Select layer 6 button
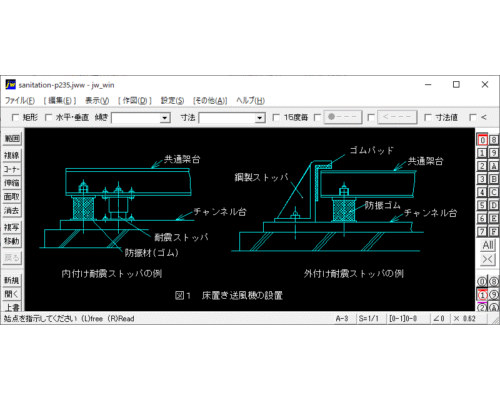The width and height of the screenshot is (500, 400). (x=482, y=218)
